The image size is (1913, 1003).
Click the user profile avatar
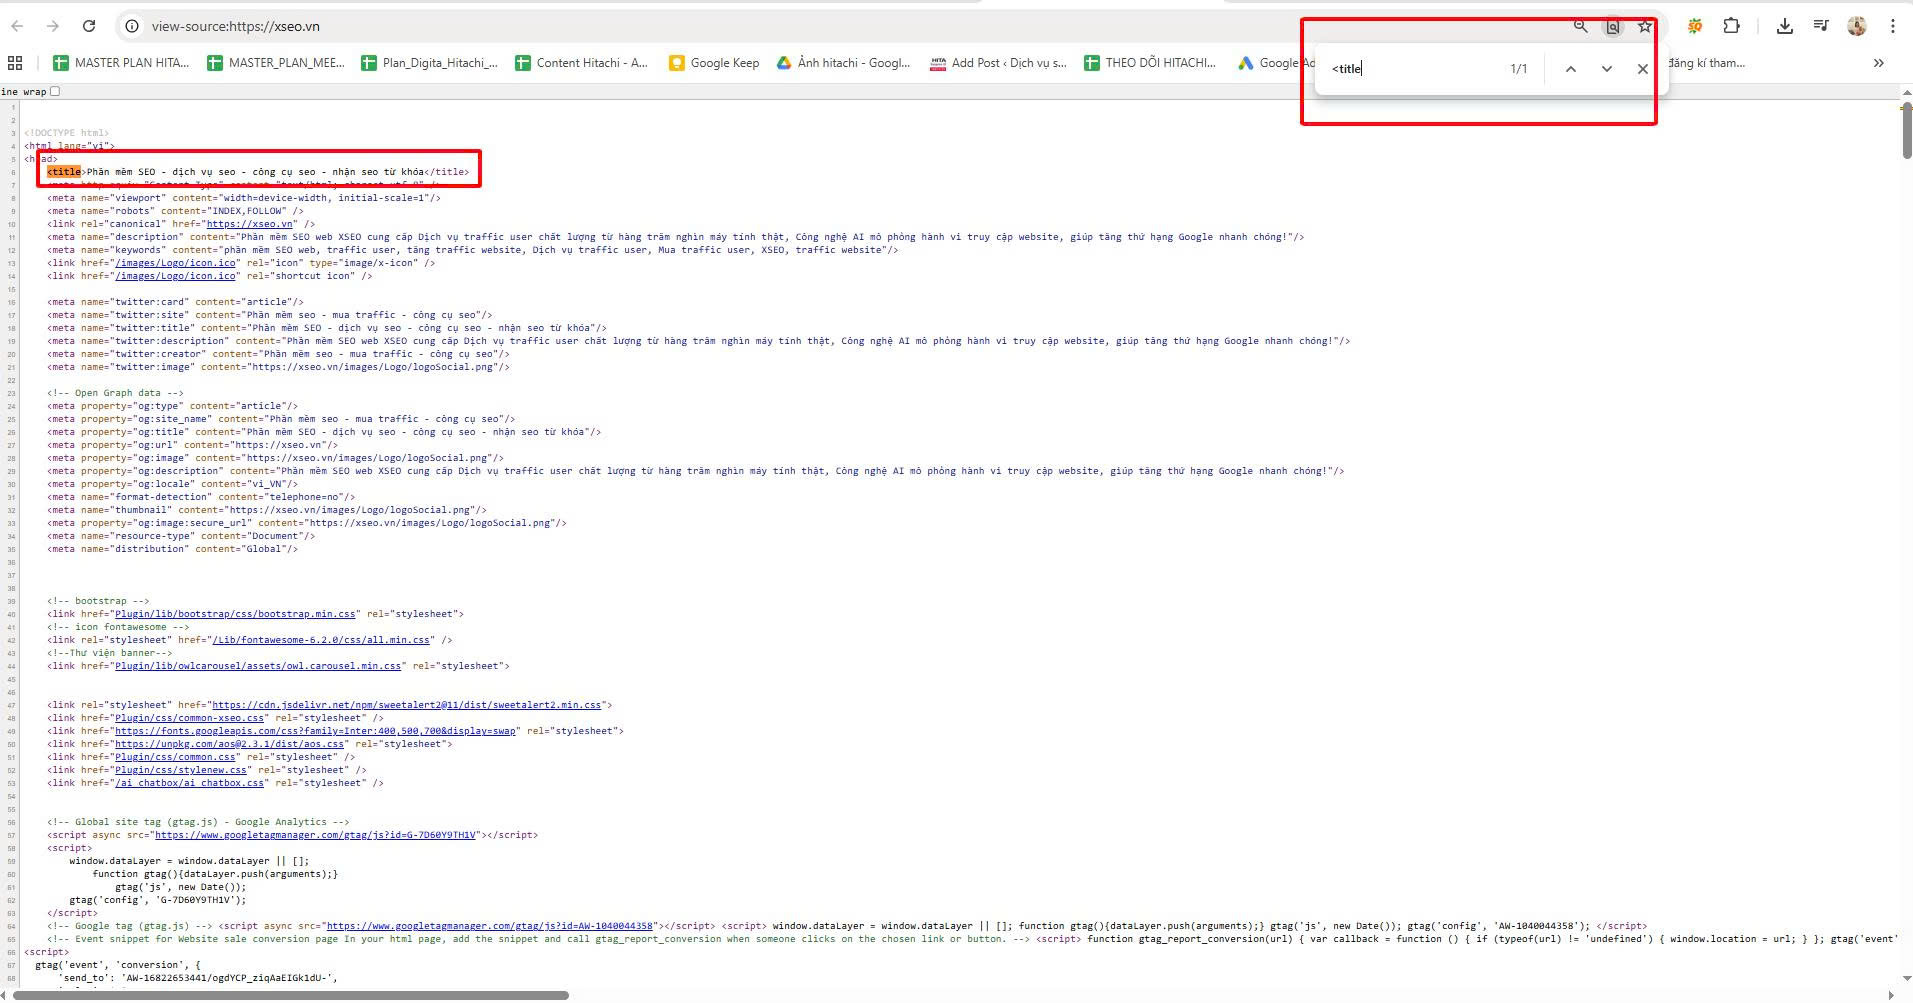pyautogui.click(x=1857, y=26)
